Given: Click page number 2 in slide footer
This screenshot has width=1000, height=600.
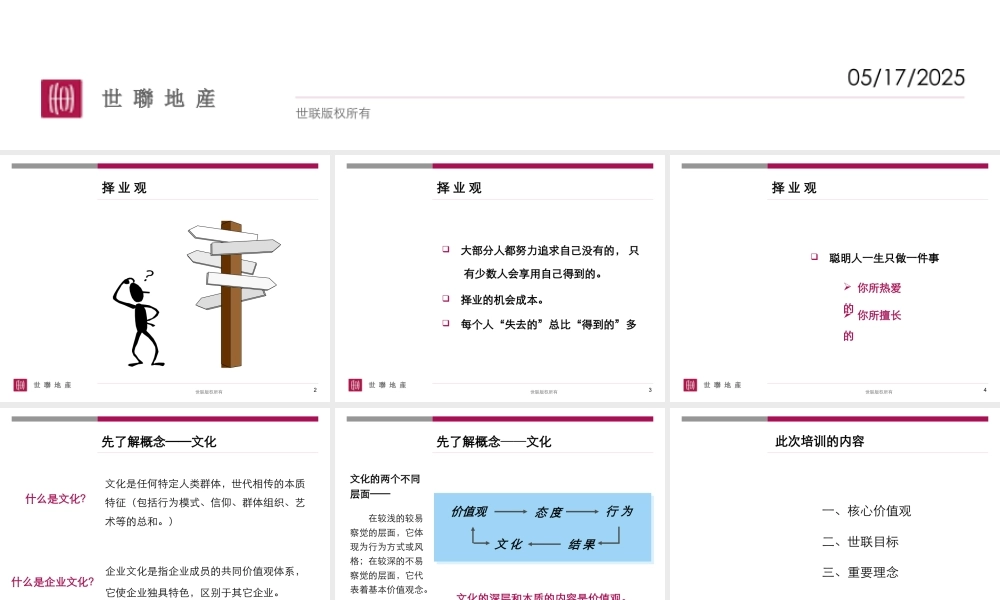Looking at the screenshot, I should click(315, 390).
